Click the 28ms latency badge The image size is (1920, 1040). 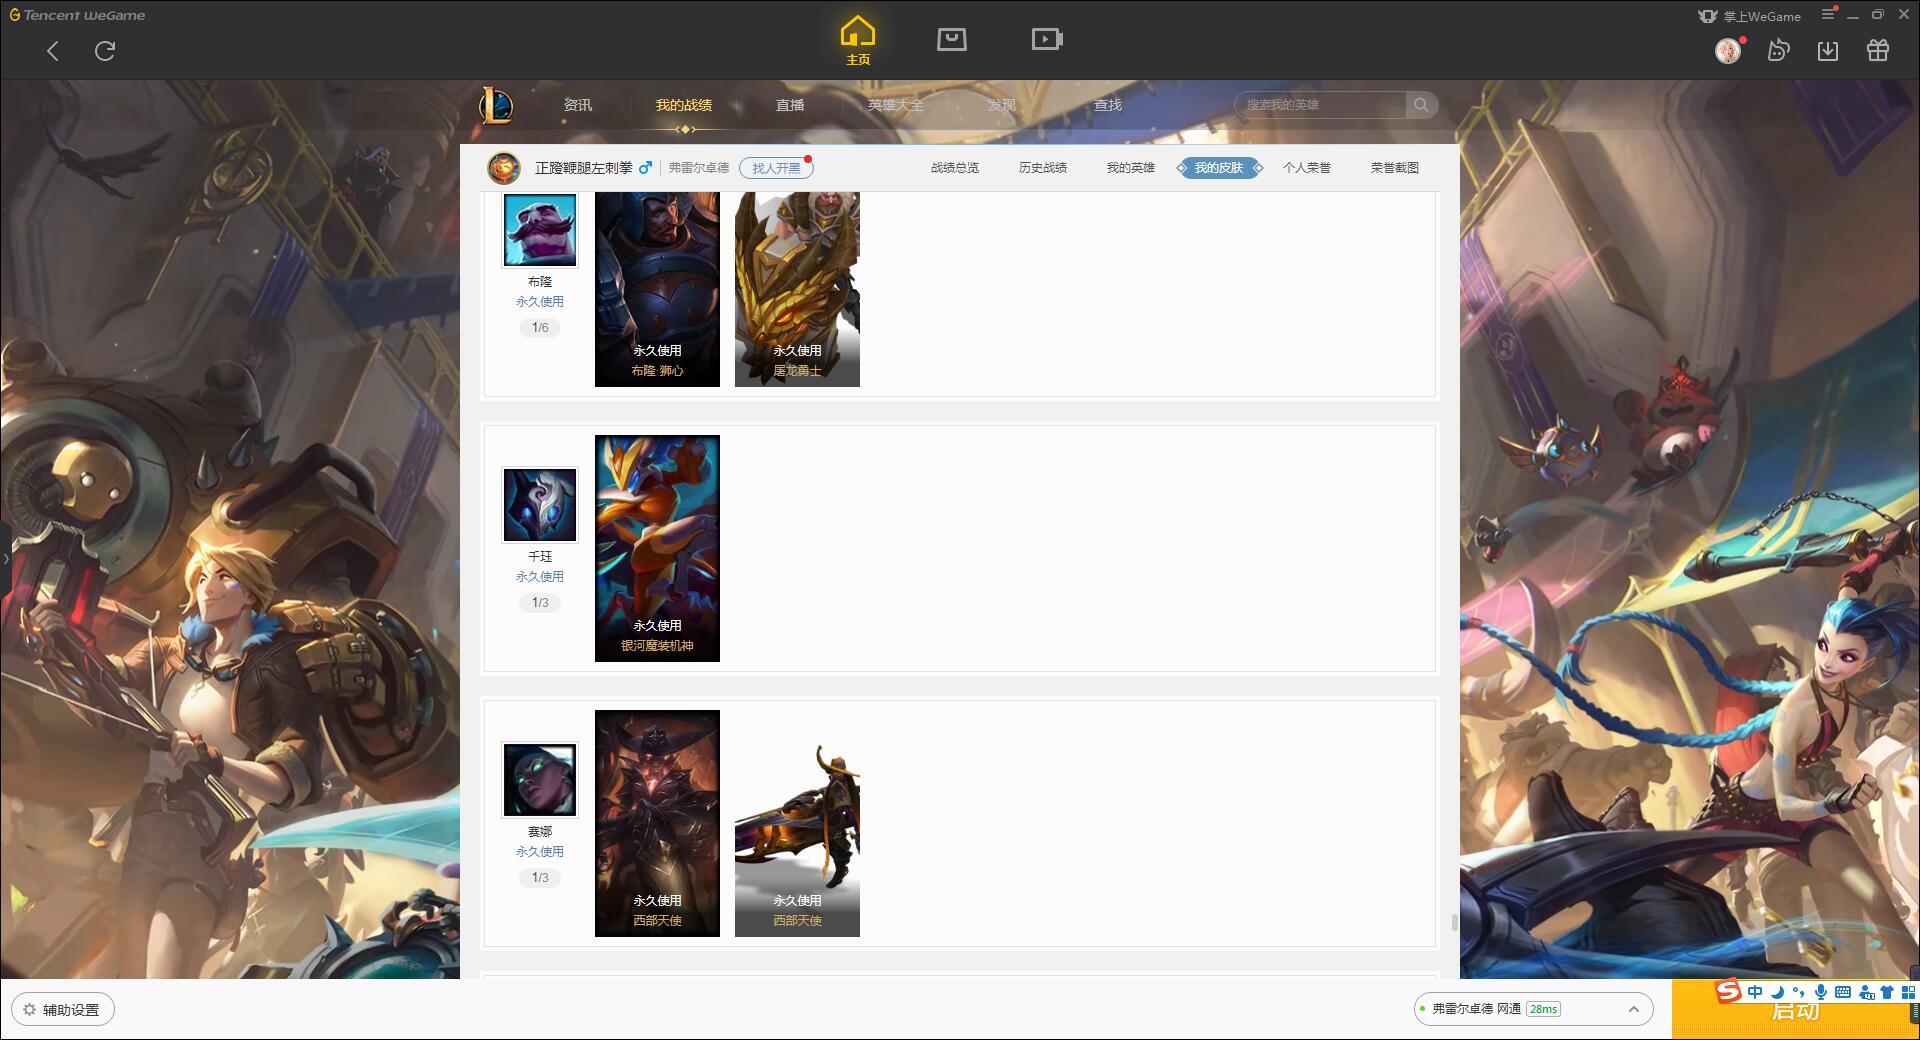[1543, 1009]
